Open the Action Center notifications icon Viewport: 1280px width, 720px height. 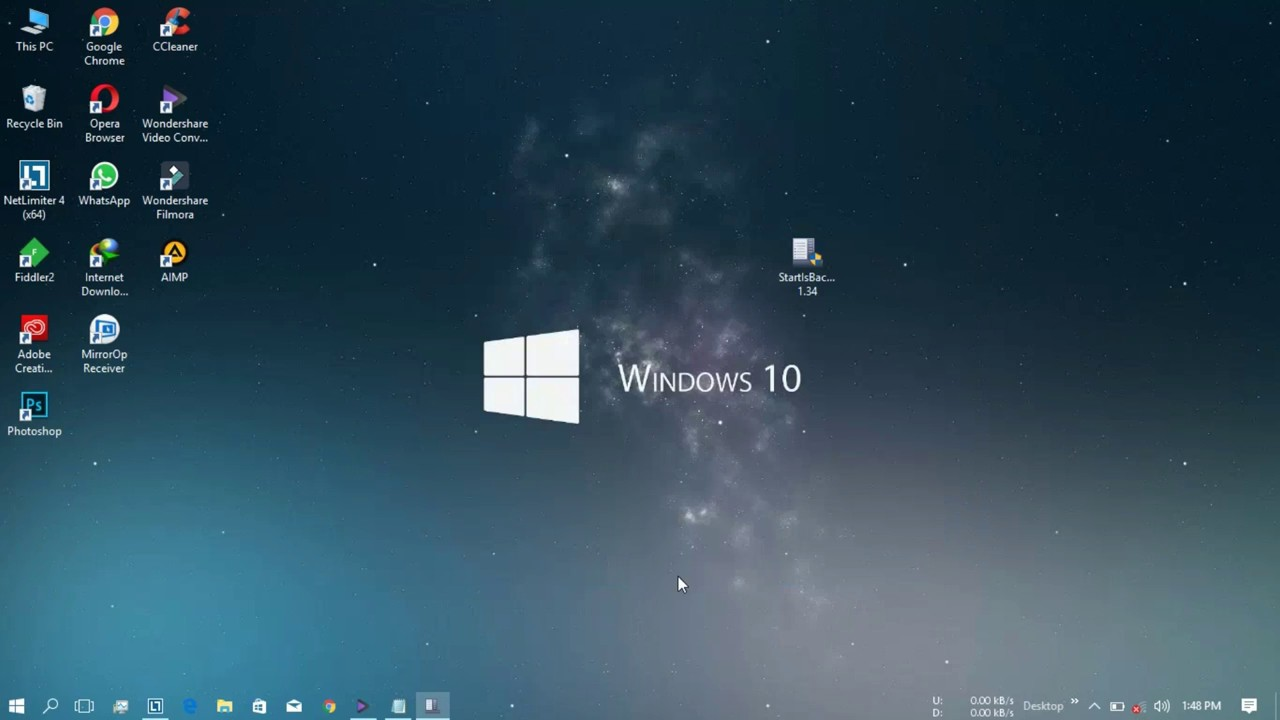click(x=1249, y=706)
